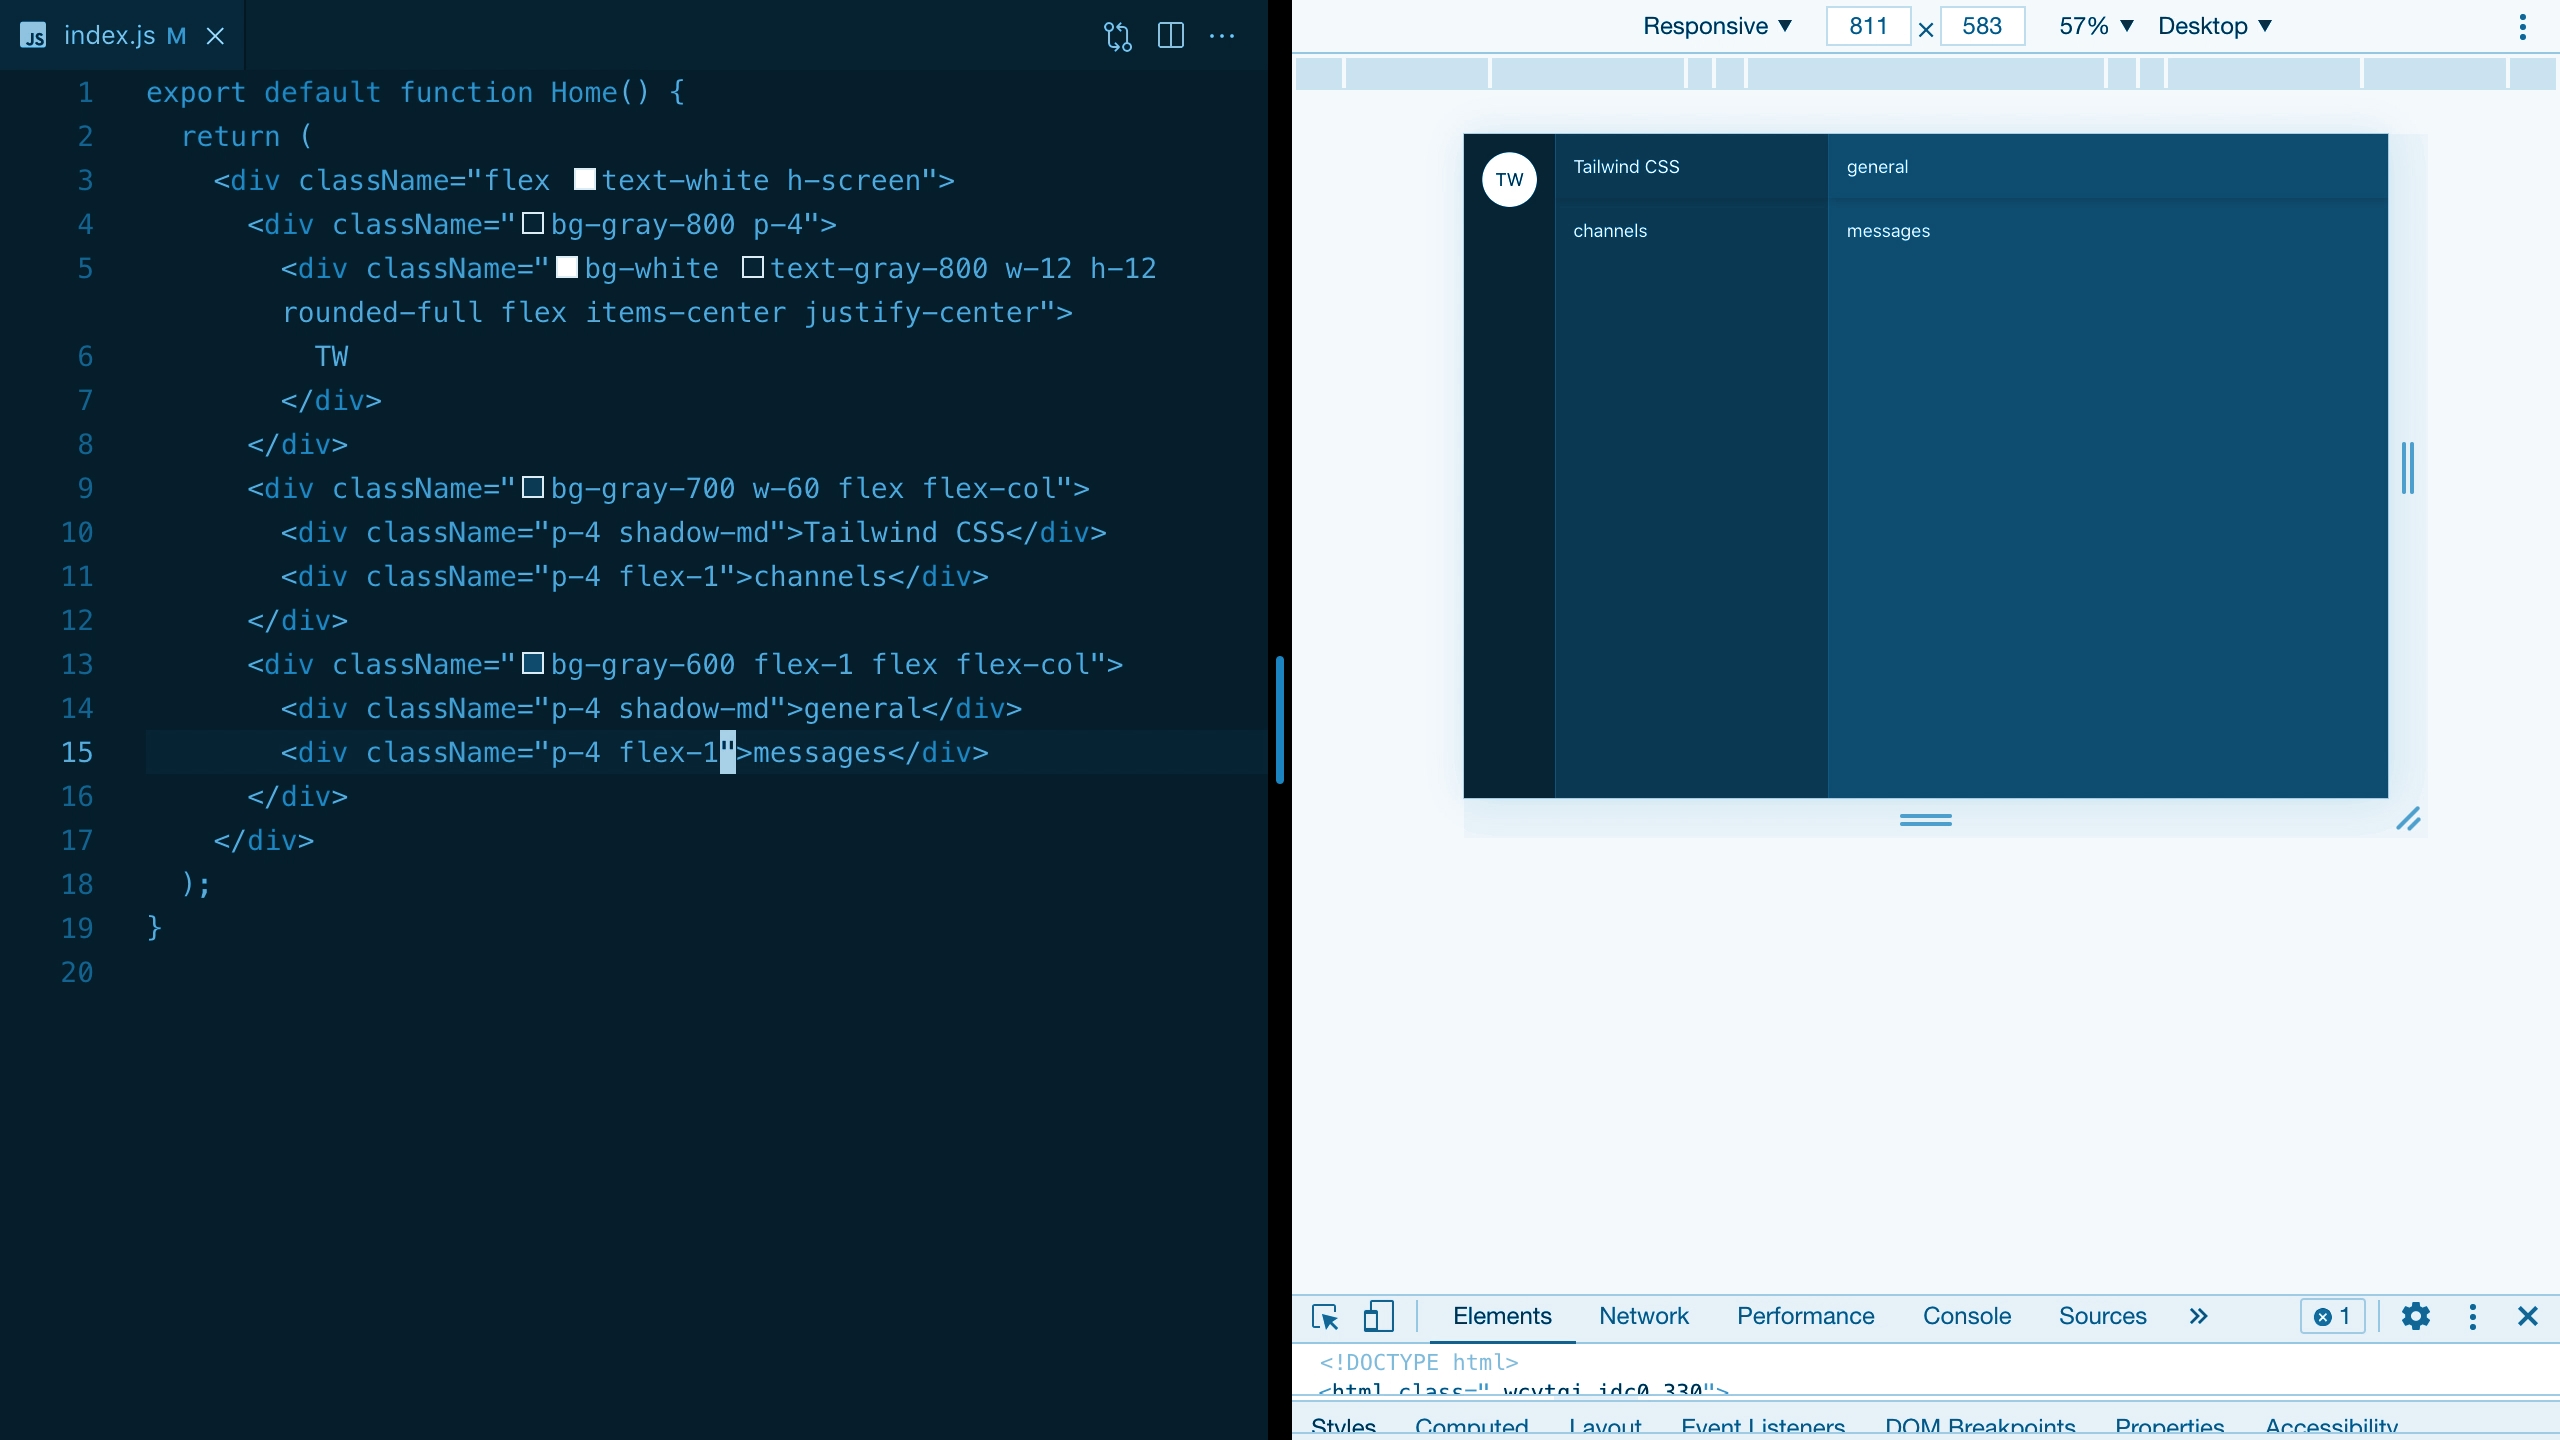Viewport: 2560px width, 1440px height.
Task: Click the source control icon in editor
Action: pyautogui.click(x=1118, y=35)
